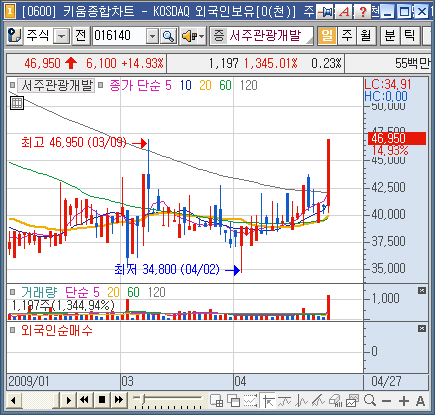The width and height of the screenshot is (435, 415).
Task: Switch to the 월 (monthly) chart period
Action: [366, 36]
